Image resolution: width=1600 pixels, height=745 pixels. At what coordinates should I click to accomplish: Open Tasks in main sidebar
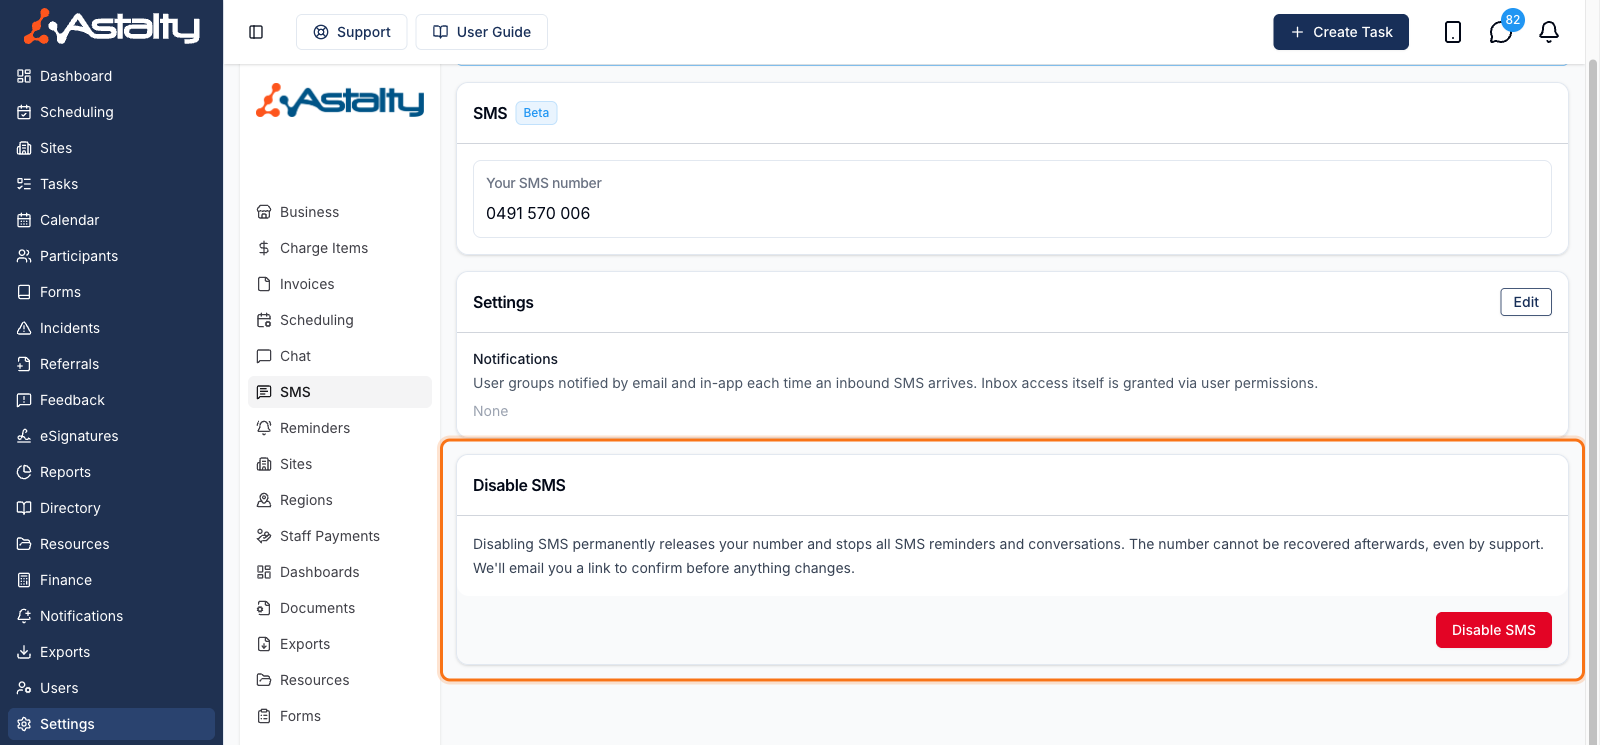click(x=111, y=184)
